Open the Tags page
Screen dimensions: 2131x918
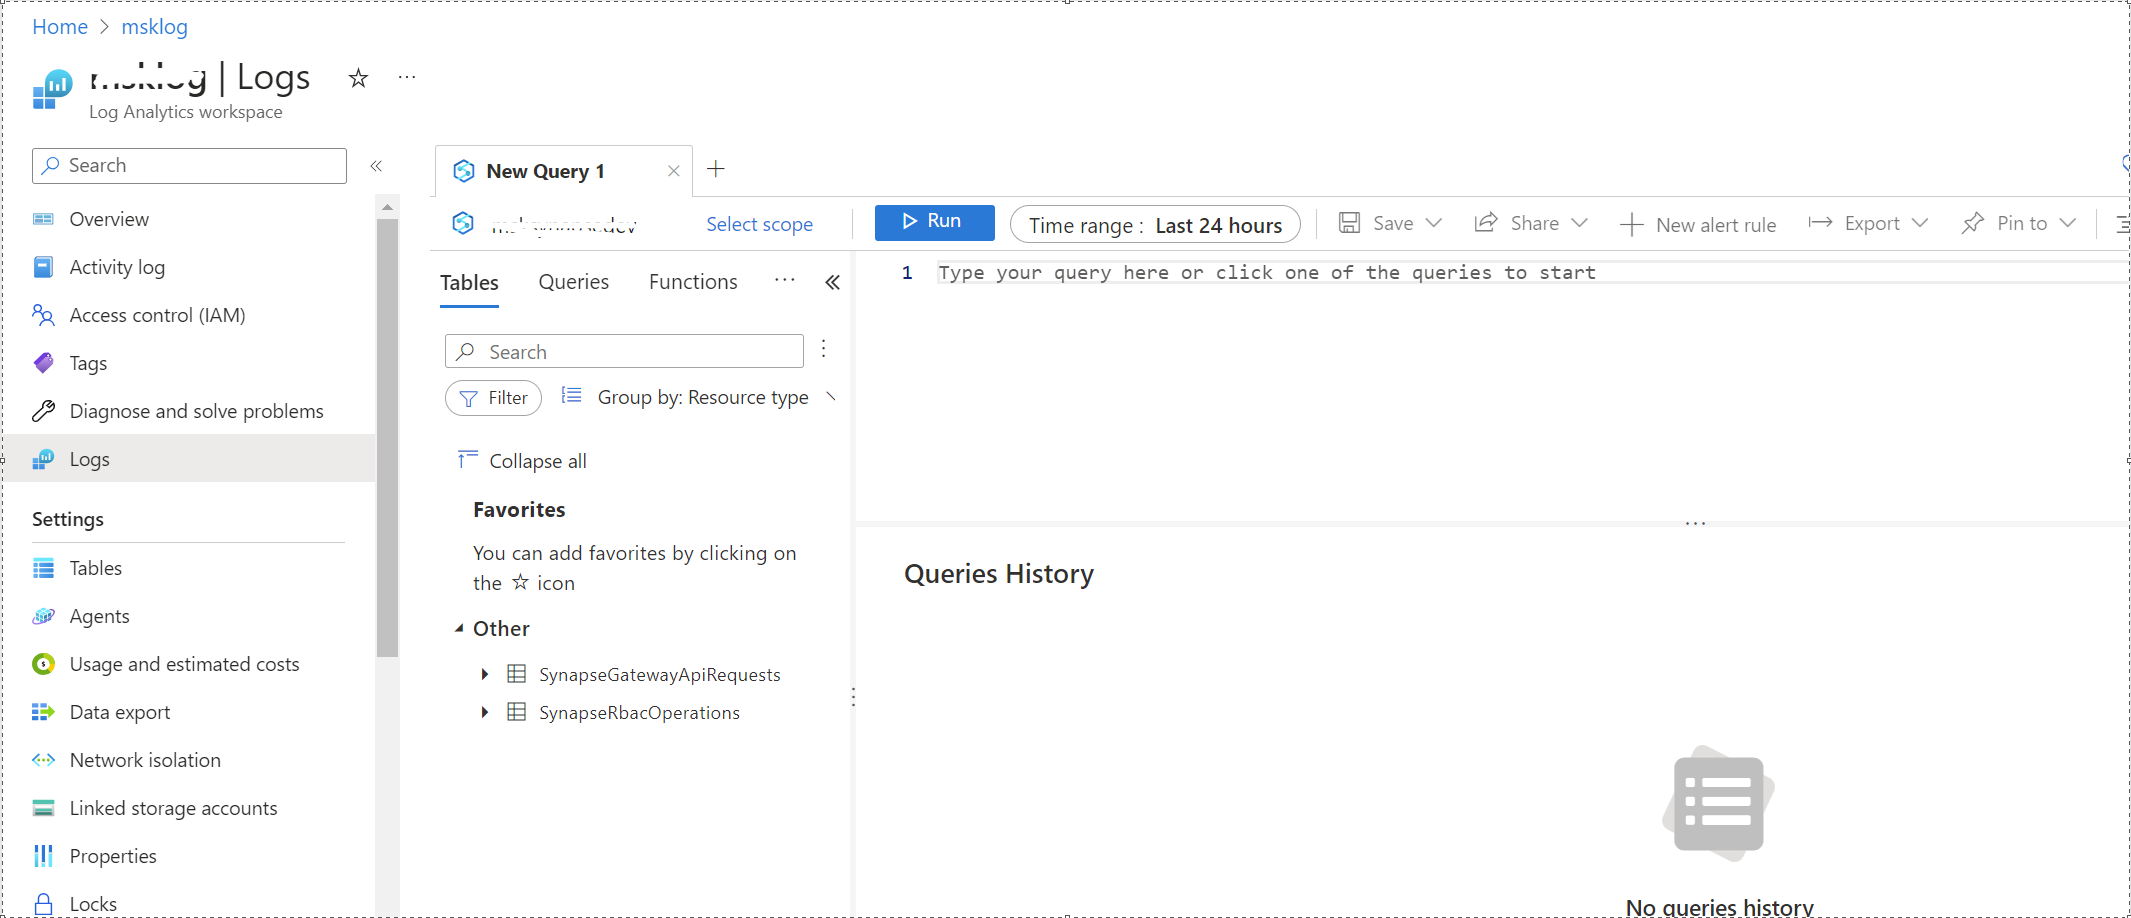tap(88, 363)
